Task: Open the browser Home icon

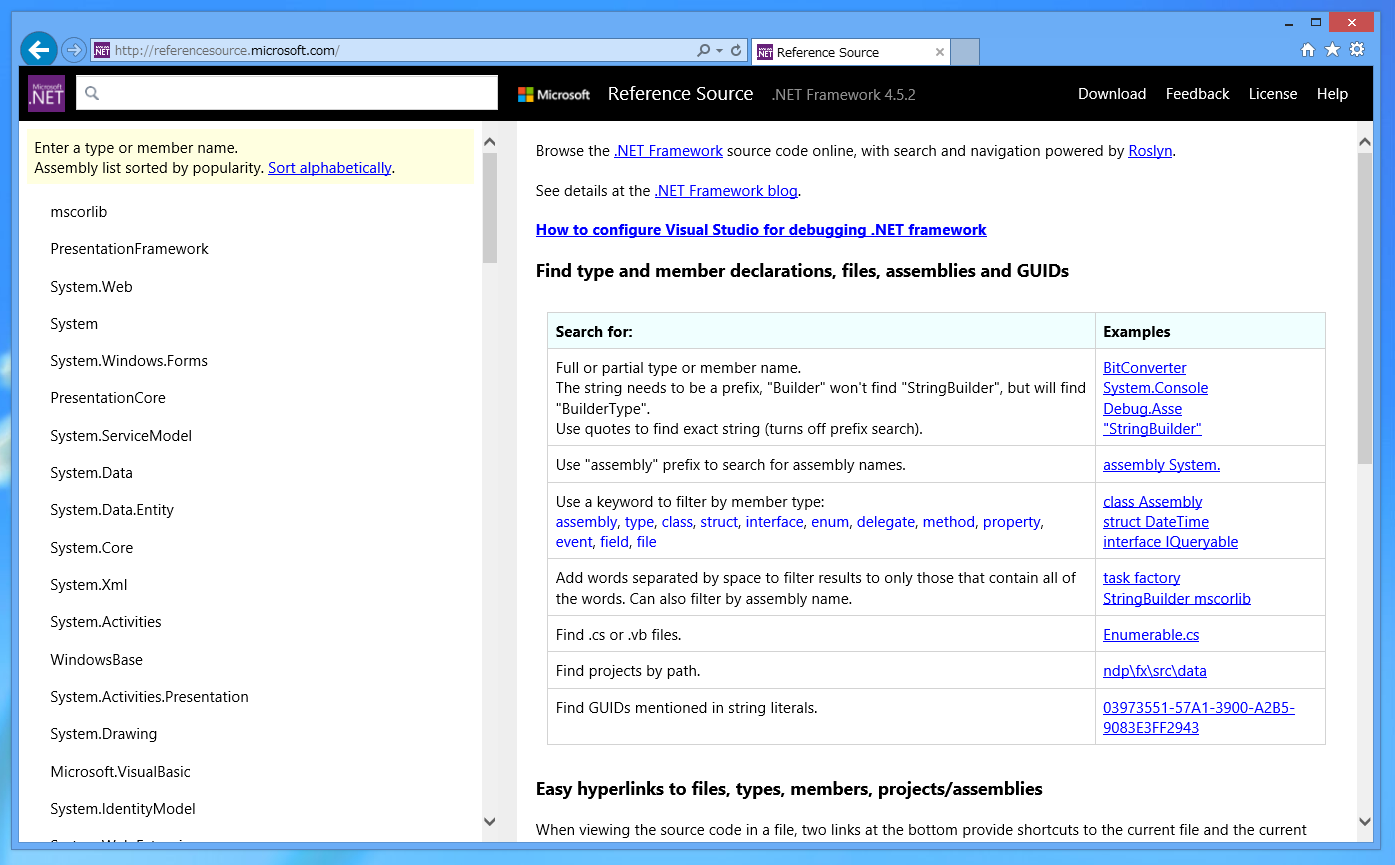Action: (x=1308, y=50)
